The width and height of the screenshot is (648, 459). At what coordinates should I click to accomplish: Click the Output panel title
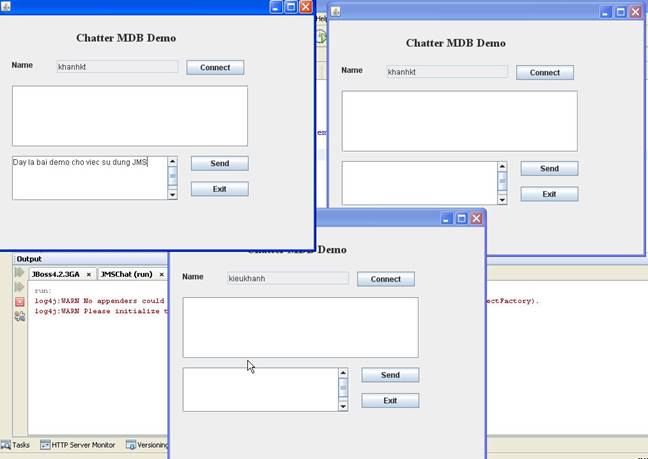[x=29, y=259]
